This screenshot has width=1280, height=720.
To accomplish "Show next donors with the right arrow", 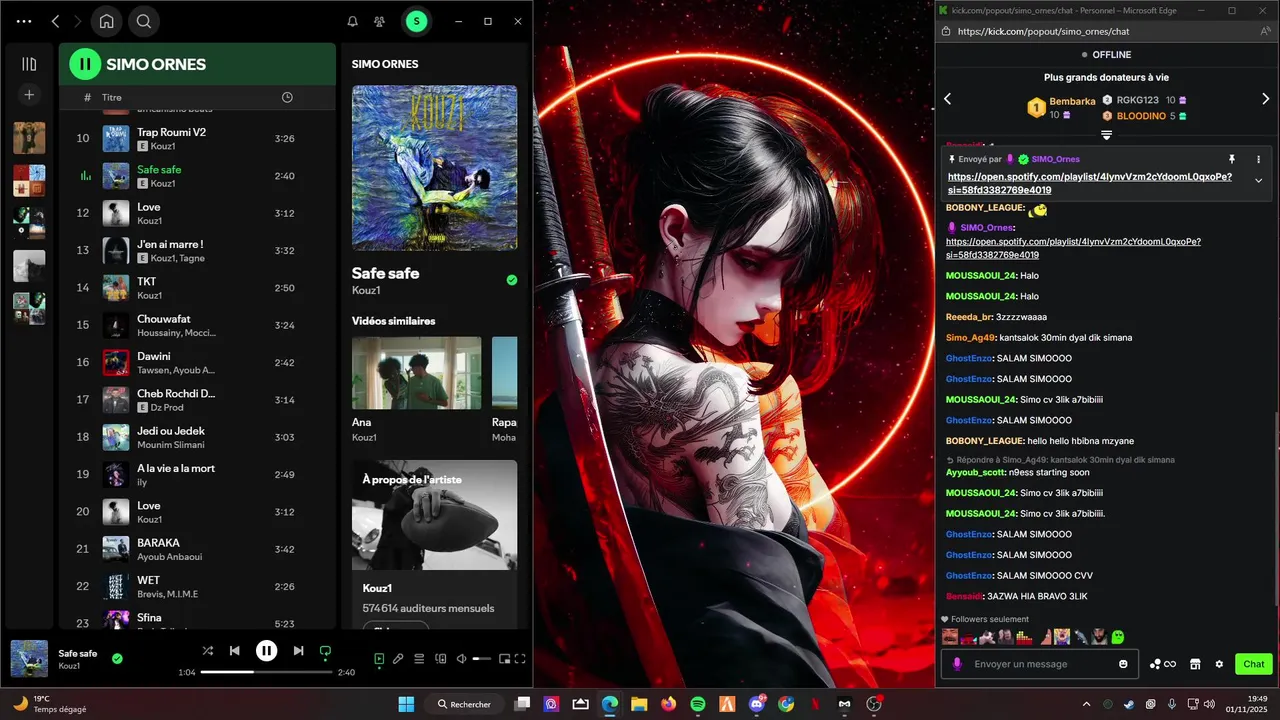I will tap(1265, 99).
